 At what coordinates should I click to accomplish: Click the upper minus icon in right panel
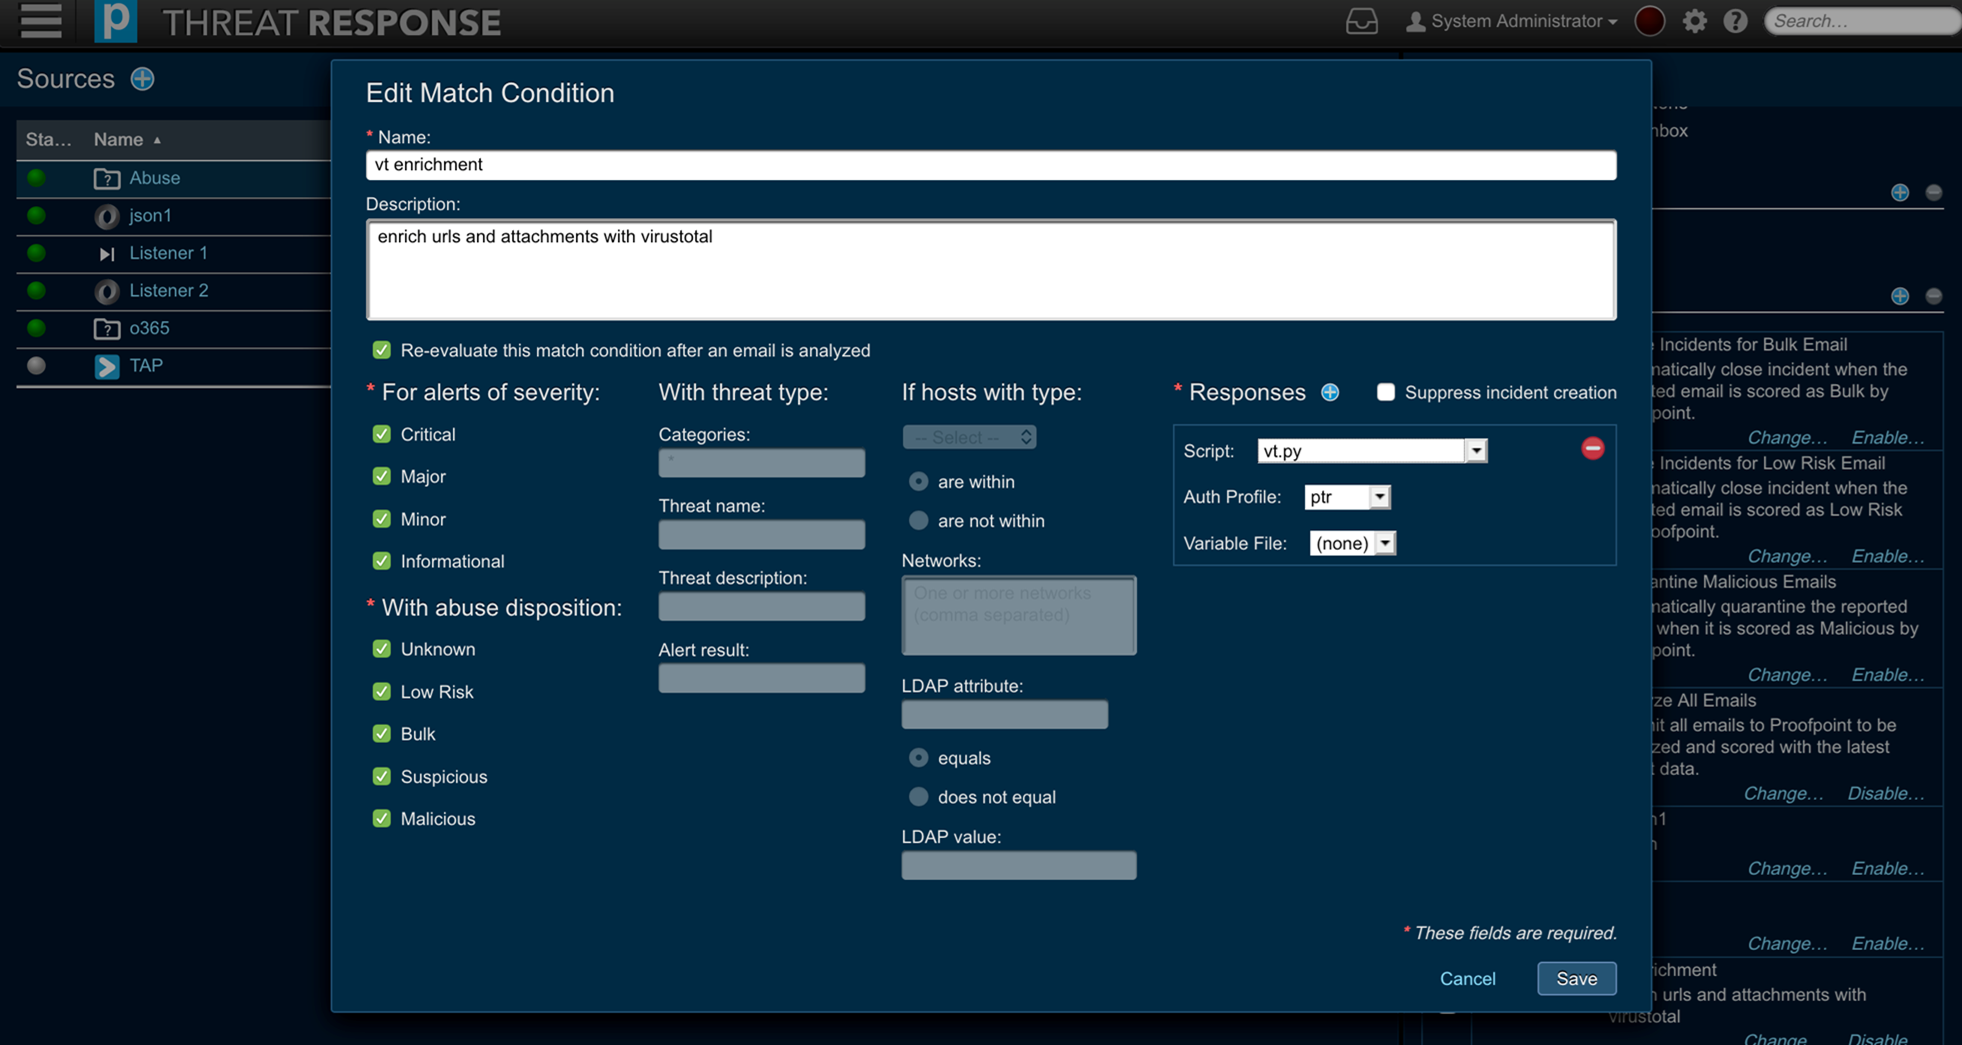click(x=1934, y=192)
